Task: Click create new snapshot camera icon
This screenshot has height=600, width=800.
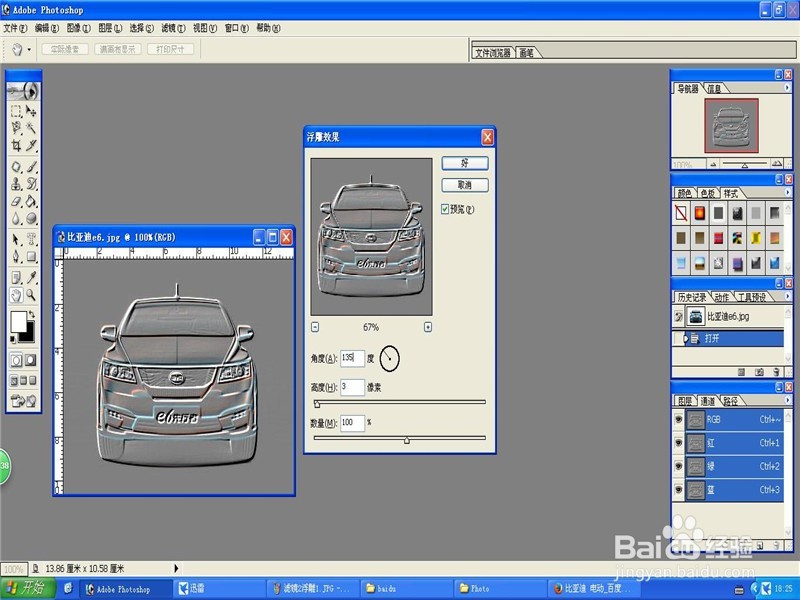Action: [x=759, y=372]
